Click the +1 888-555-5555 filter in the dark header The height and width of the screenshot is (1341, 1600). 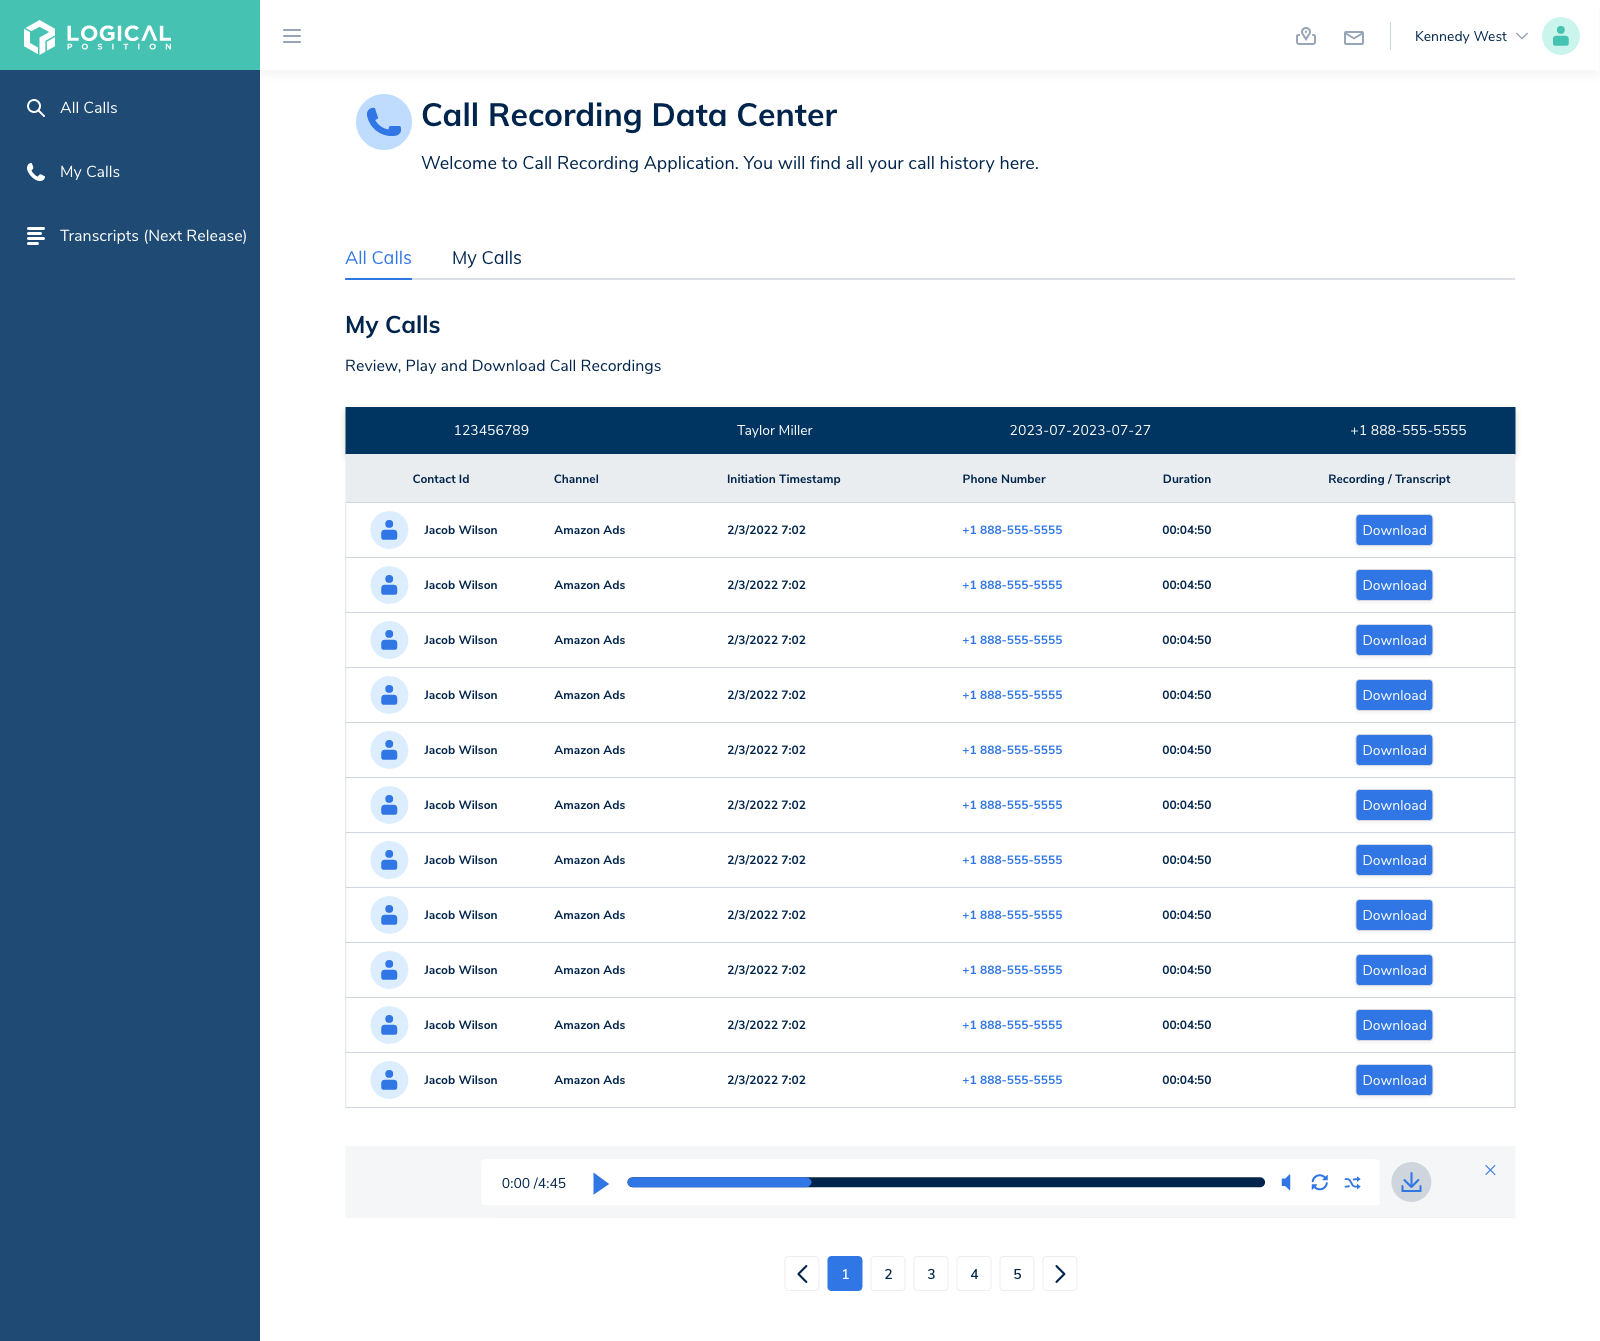1408,430
